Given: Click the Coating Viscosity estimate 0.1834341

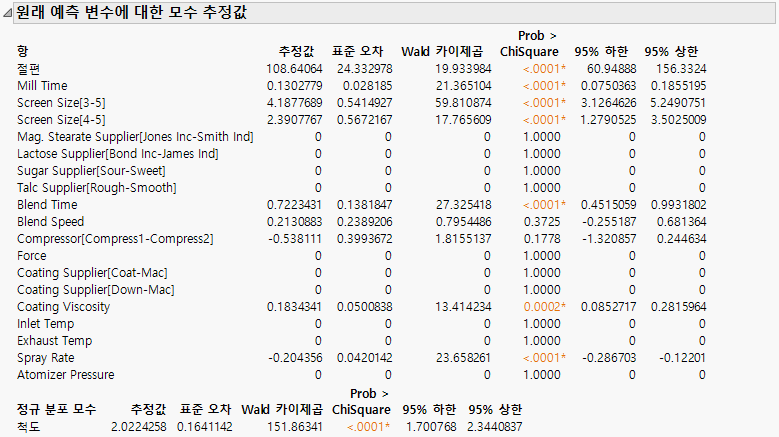Looking at the screenshot, I should click(x=294, y=307).
